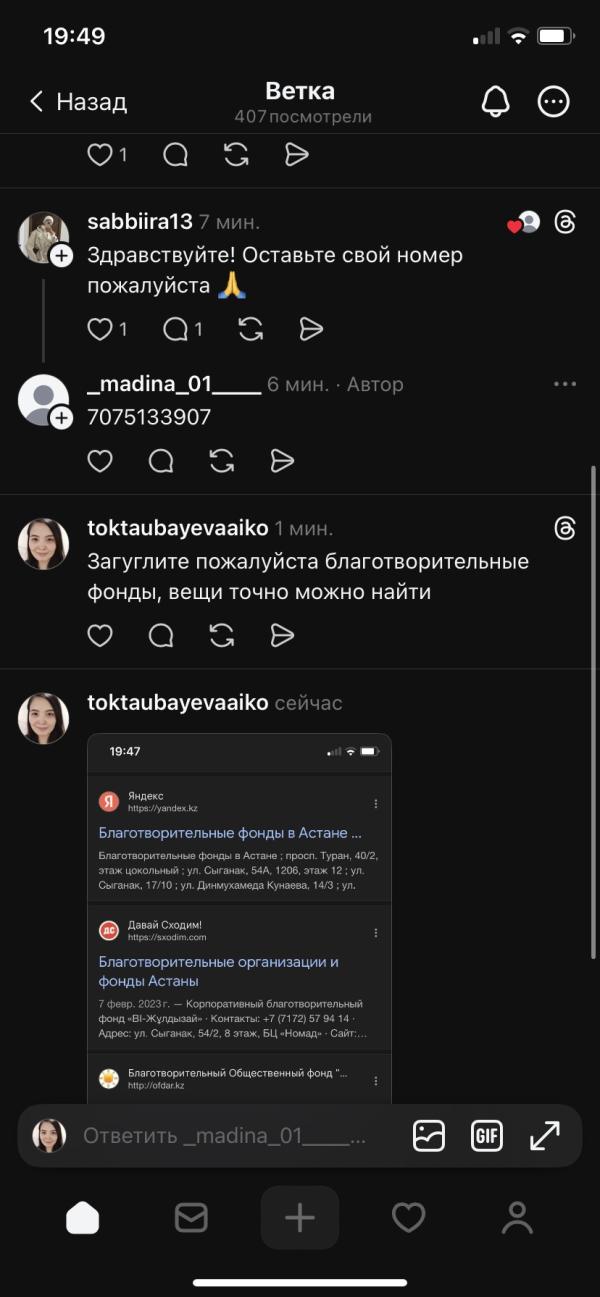This screenshot has width=600, height=1297.
Task: Open replies on sabbiira13's comment
Action: 176,329
